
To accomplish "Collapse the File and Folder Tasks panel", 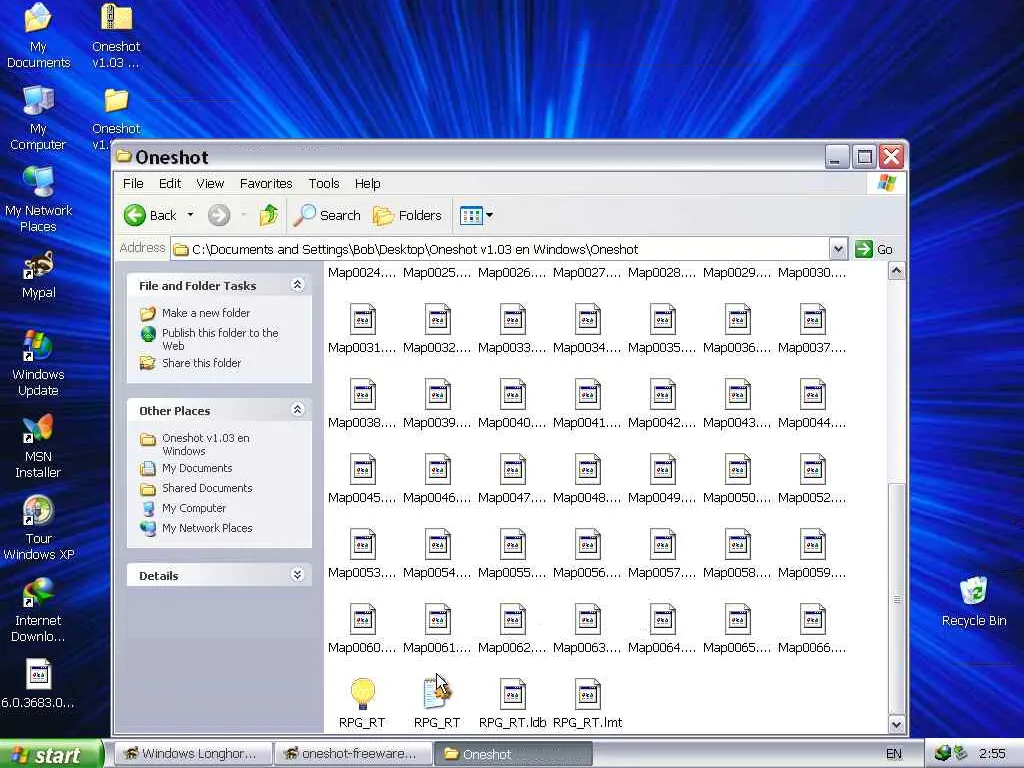I will click(297, 285).
